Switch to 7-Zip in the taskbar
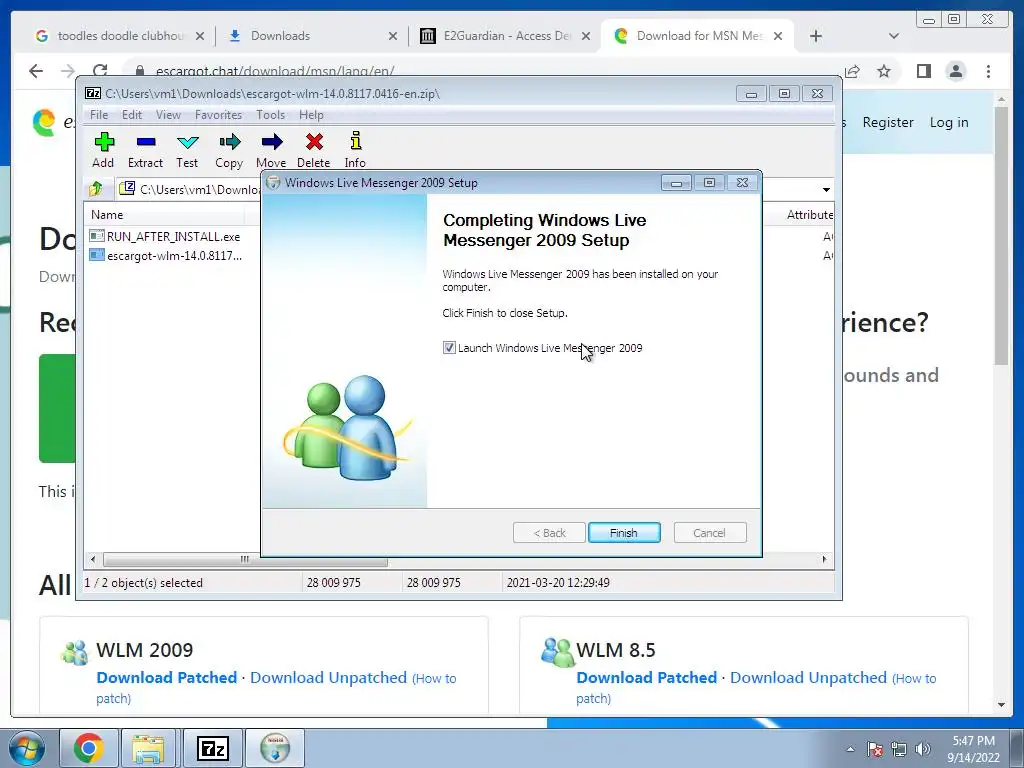The image size is (1024, 768). click(x=213, y=748)
